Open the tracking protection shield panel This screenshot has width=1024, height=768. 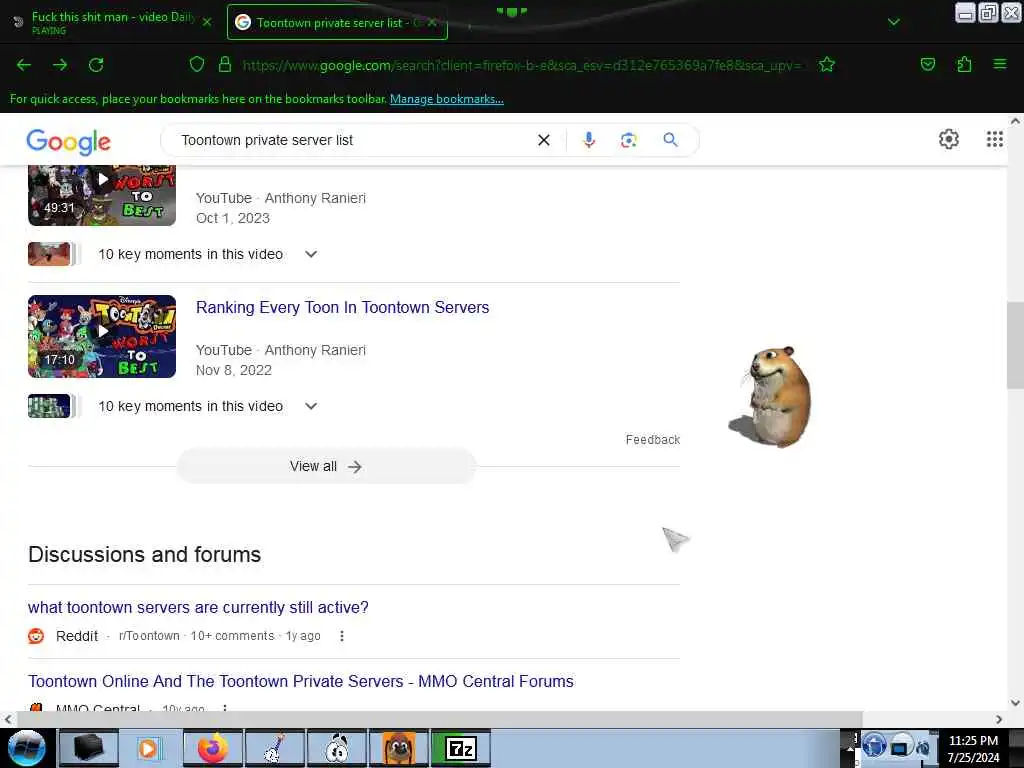[197, 64]
